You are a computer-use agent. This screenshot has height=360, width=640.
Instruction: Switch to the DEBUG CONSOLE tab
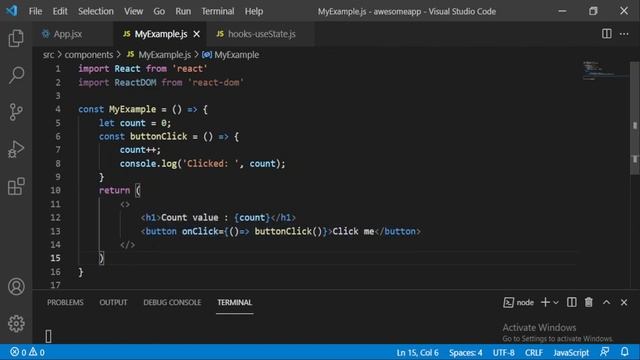[172, 302]
